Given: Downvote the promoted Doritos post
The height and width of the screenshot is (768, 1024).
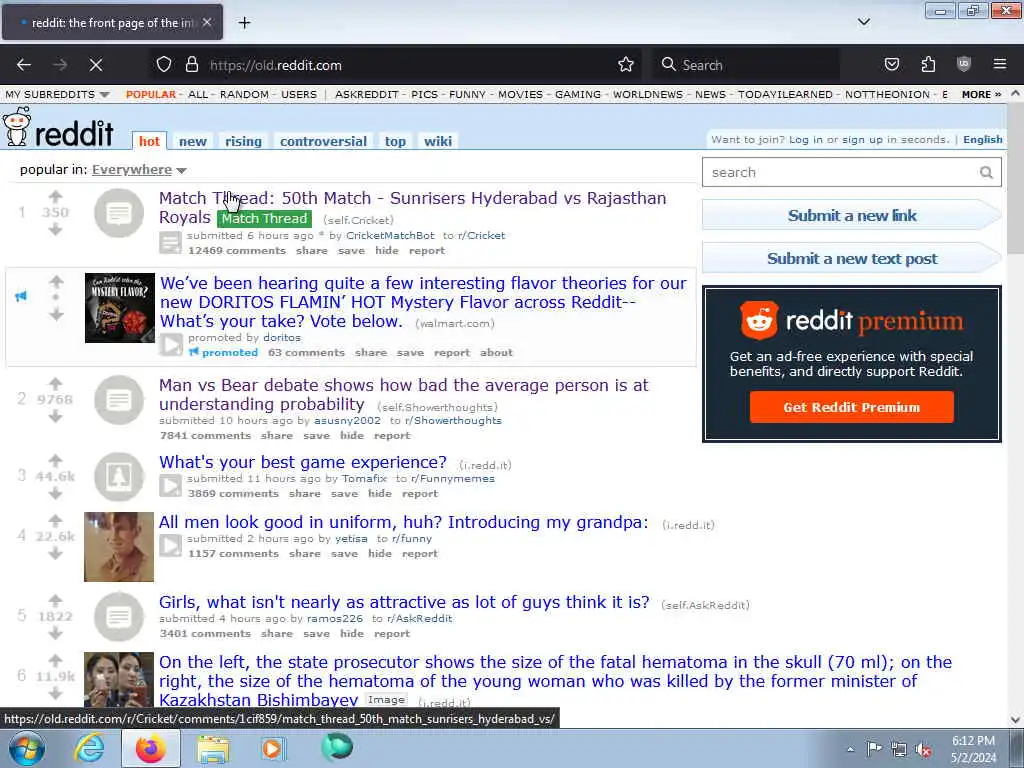Looking at the screenshot, I should [x=56, y=314].
